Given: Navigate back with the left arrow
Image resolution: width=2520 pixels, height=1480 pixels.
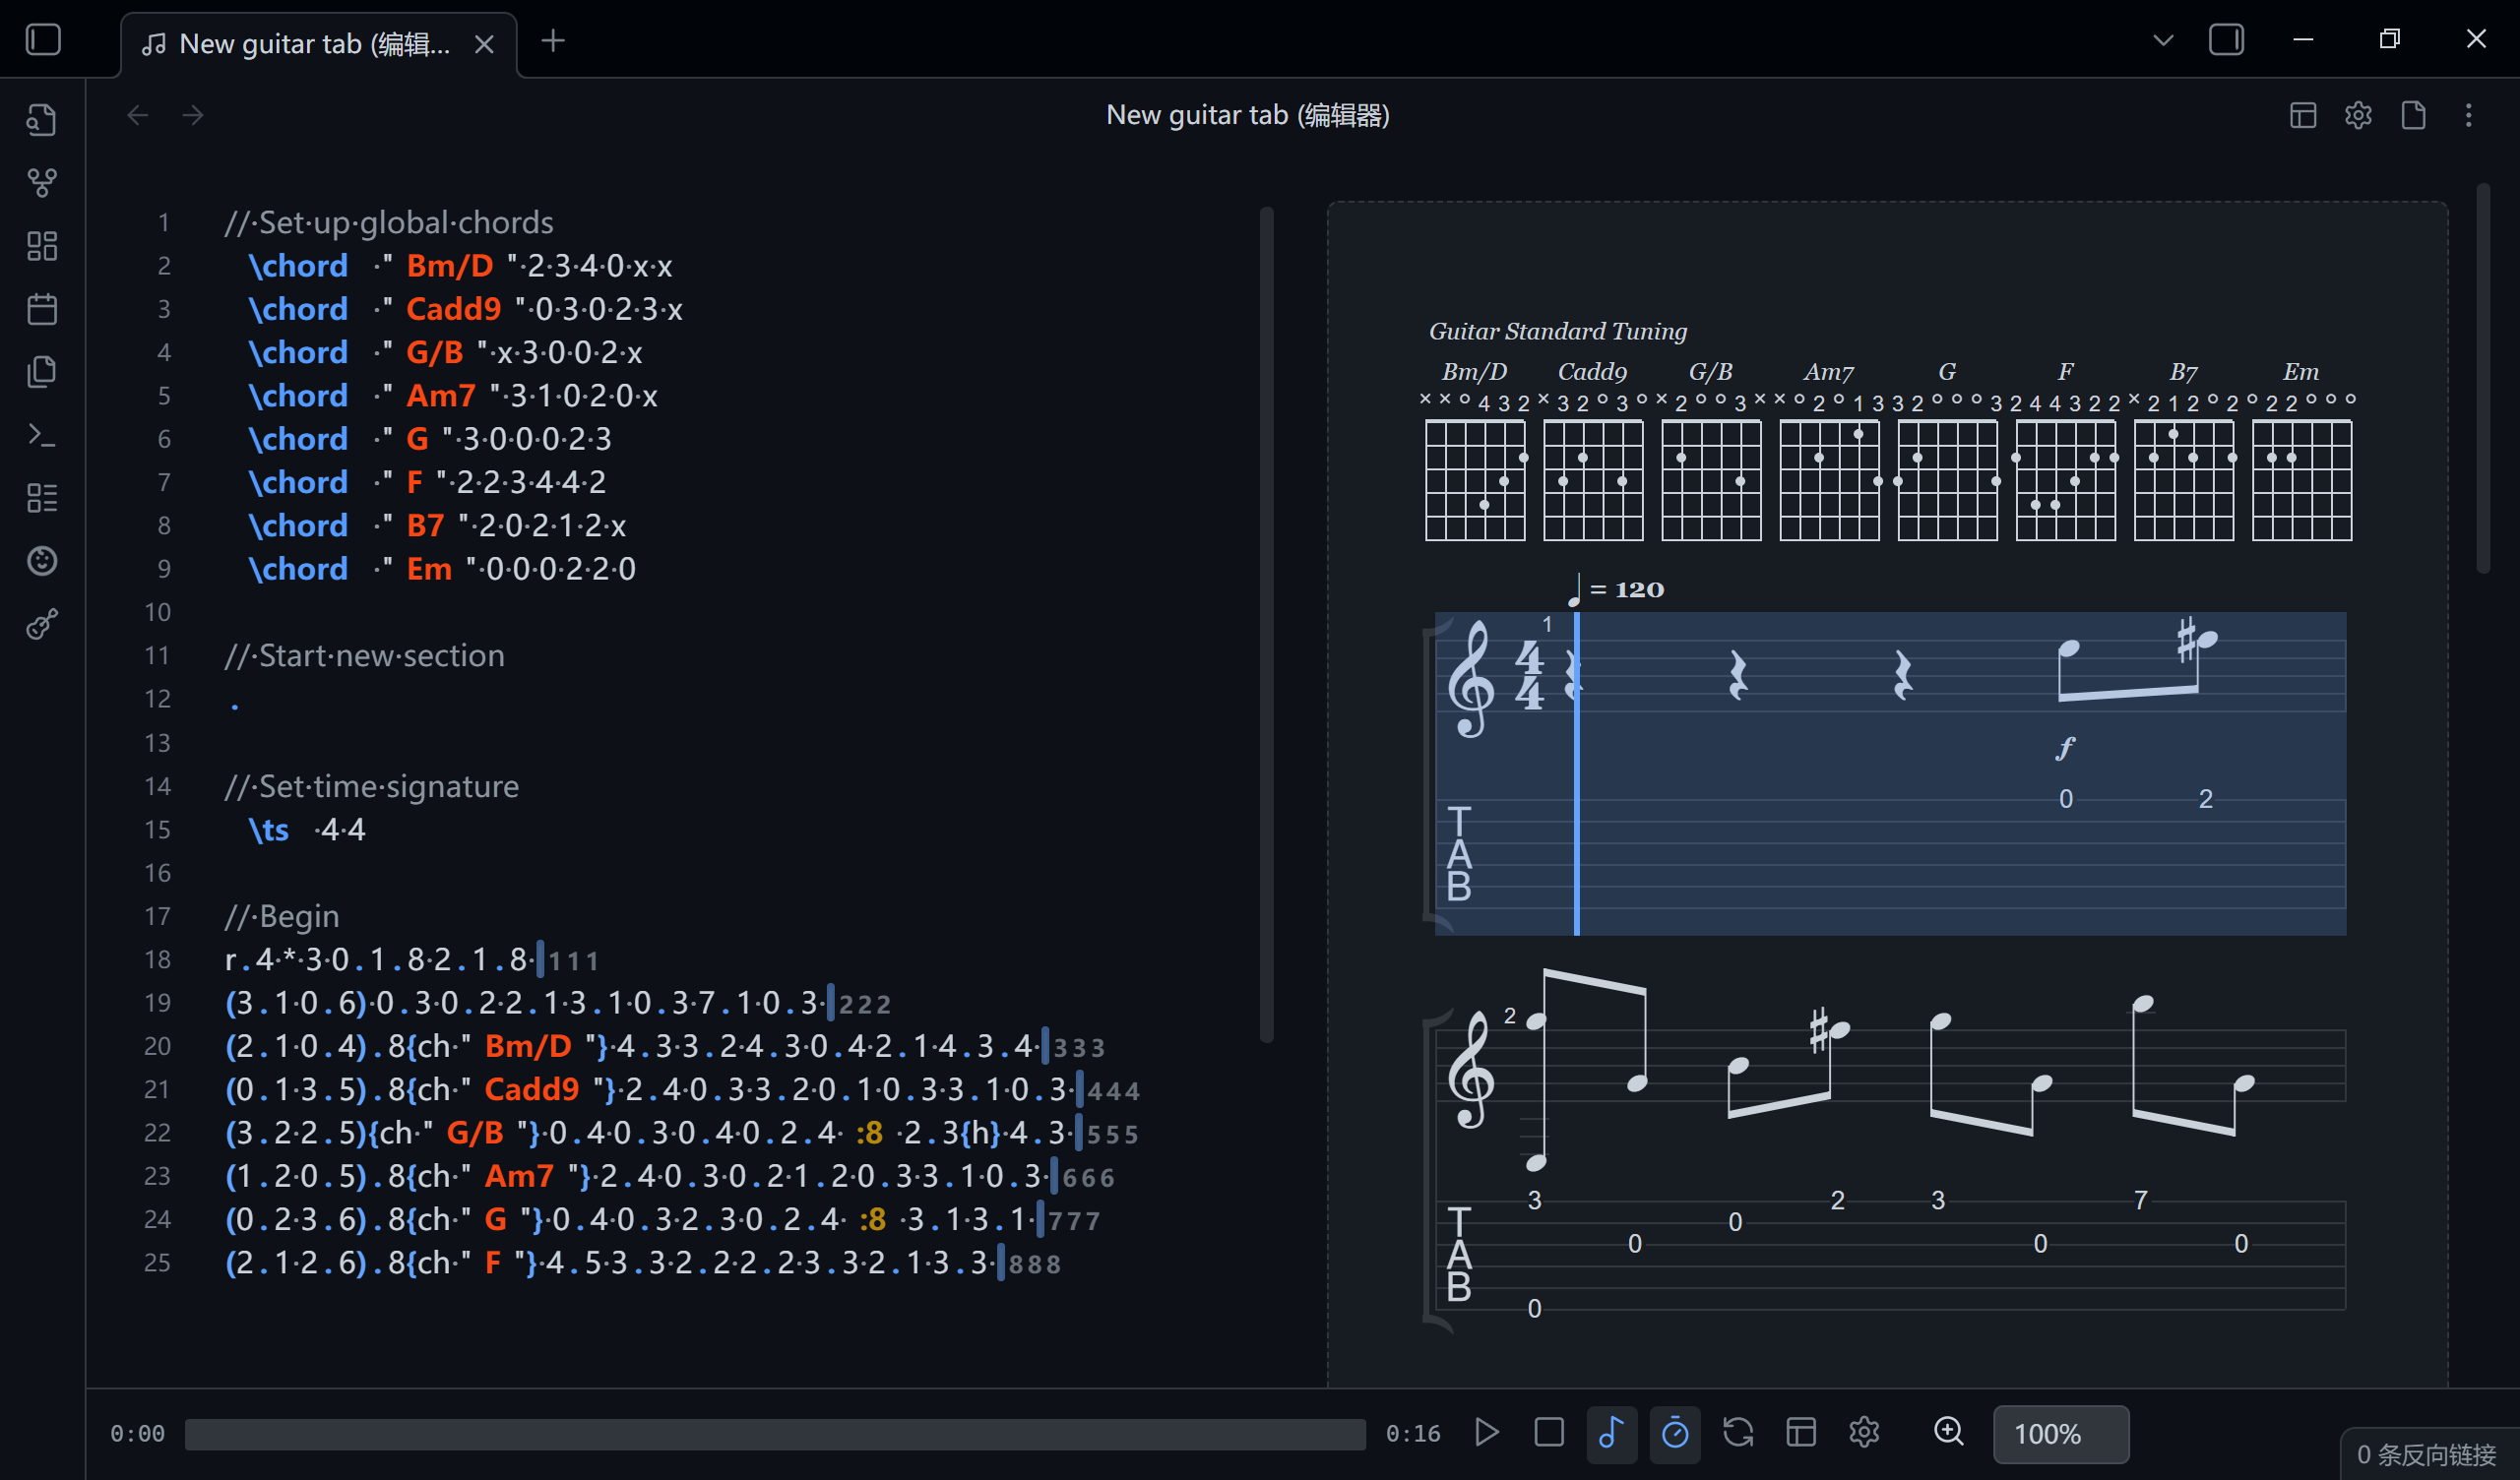Looking at the screenshot, I should click(138, 115).
